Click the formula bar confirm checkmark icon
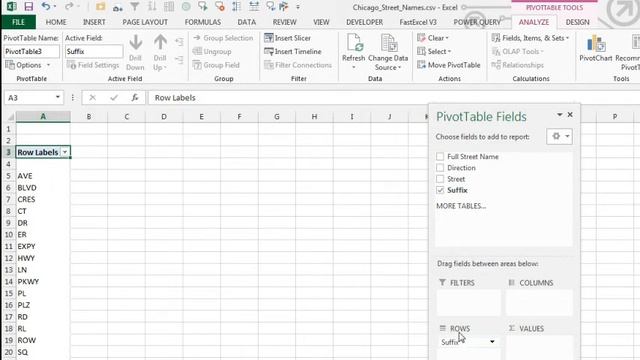The height and width of the screenshot is (360, 640). pos(114,98)
